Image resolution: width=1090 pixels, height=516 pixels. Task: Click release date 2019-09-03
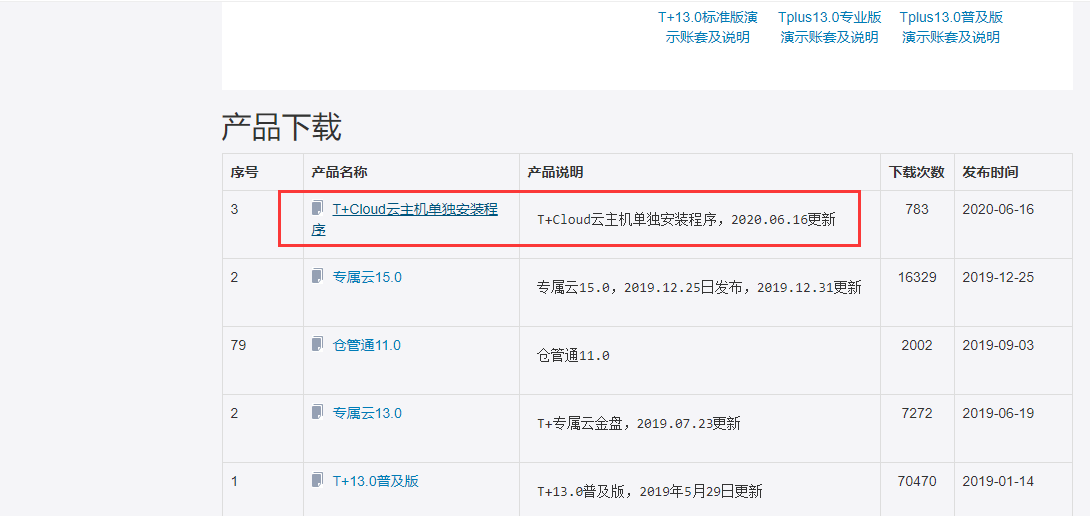(x=998, y=346)
